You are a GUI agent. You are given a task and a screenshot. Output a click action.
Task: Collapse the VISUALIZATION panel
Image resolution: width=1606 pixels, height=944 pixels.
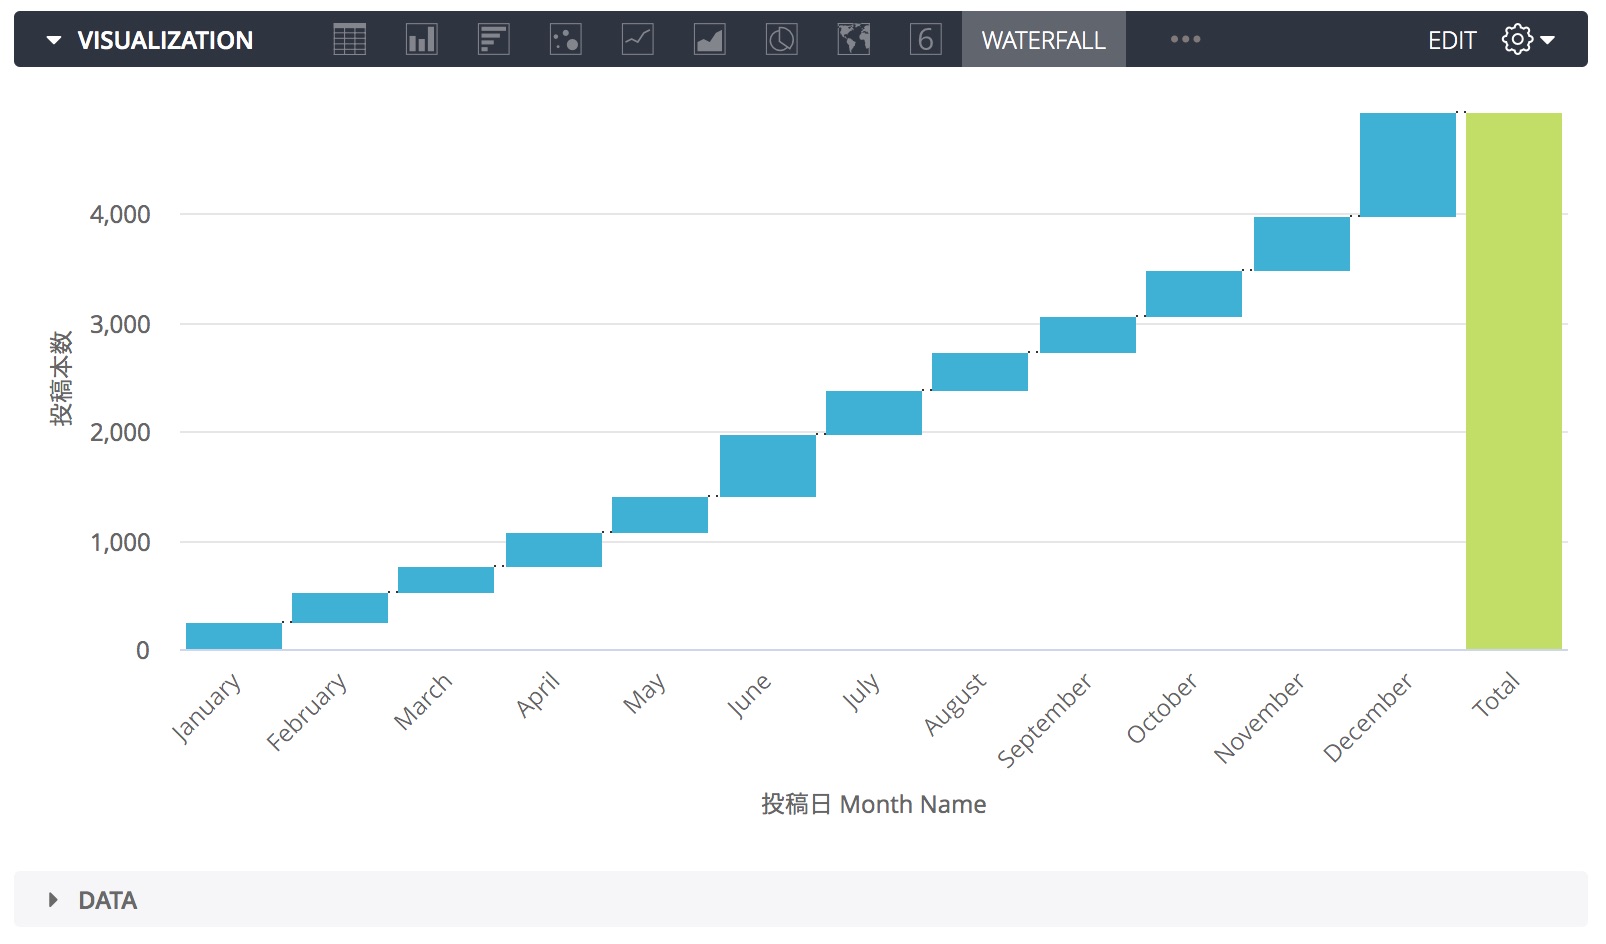[x=55, y=39]
